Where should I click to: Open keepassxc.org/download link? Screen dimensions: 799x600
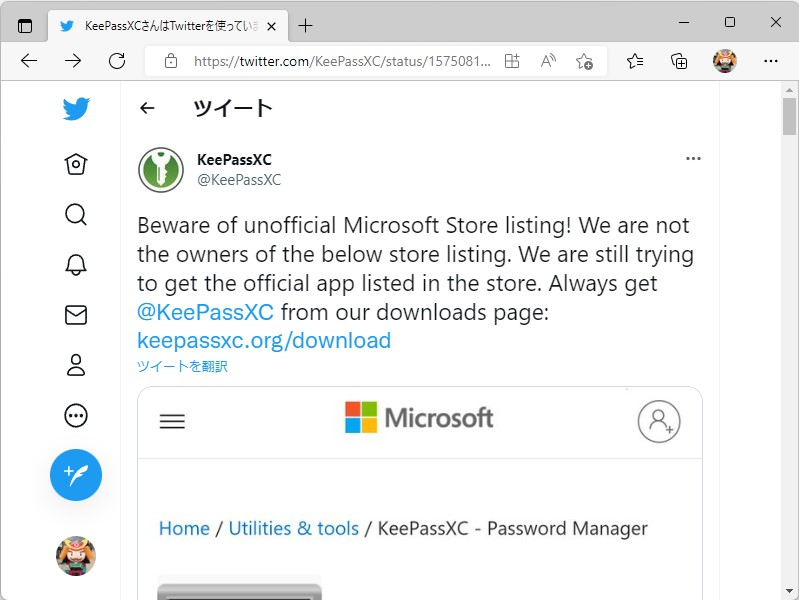(264, 341)
